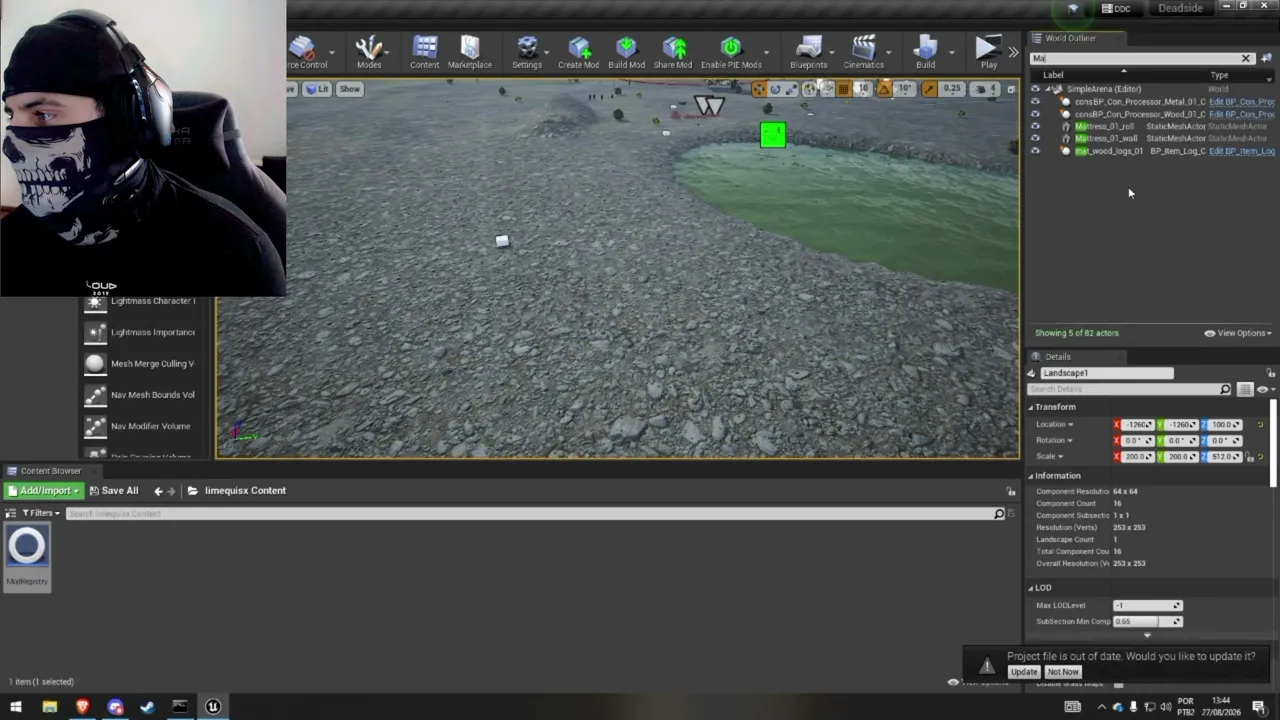This screenshot has width=1280, height=720.
Task: Open the Details property matrix grid icon
Action: [x=1244, y=389]
